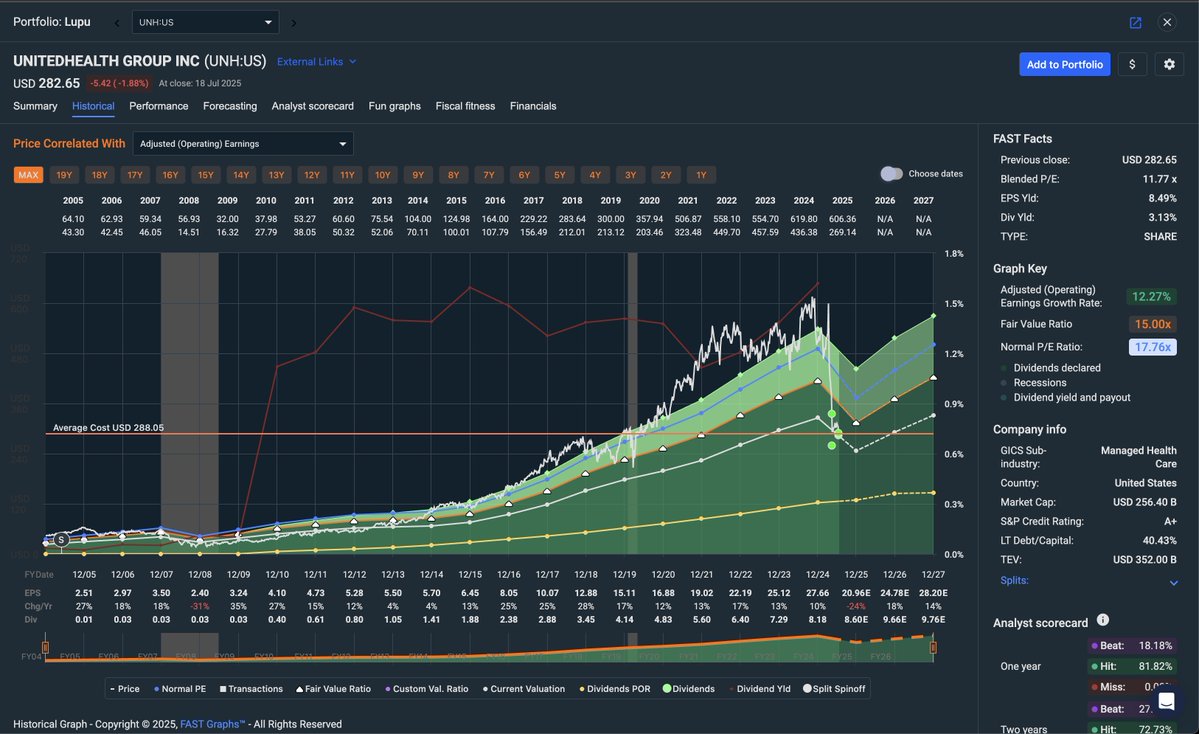Toggle Dividends POR legend item

(x=615, y=689)
